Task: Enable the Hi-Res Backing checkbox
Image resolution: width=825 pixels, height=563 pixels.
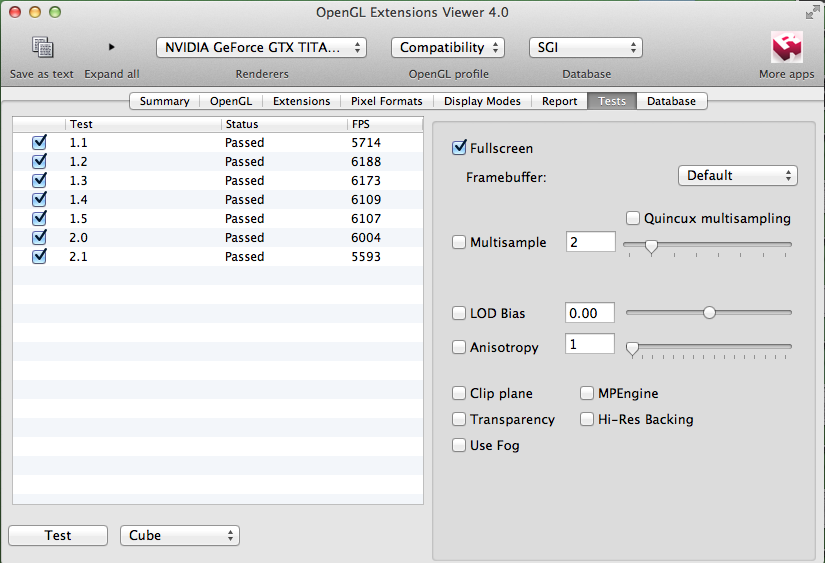Action: (587, 419)
